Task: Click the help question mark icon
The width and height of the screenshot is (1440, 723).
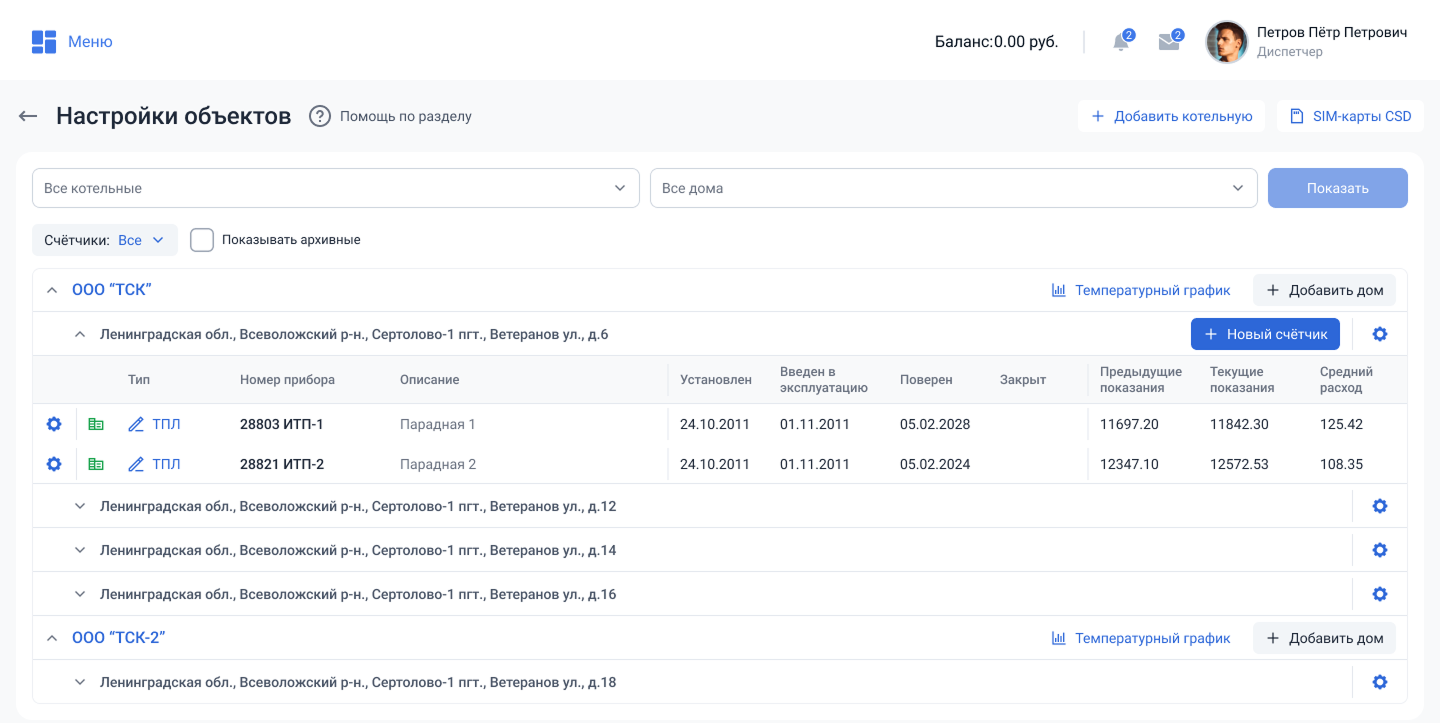Action: pyautogui.click(x=319, y=116)
